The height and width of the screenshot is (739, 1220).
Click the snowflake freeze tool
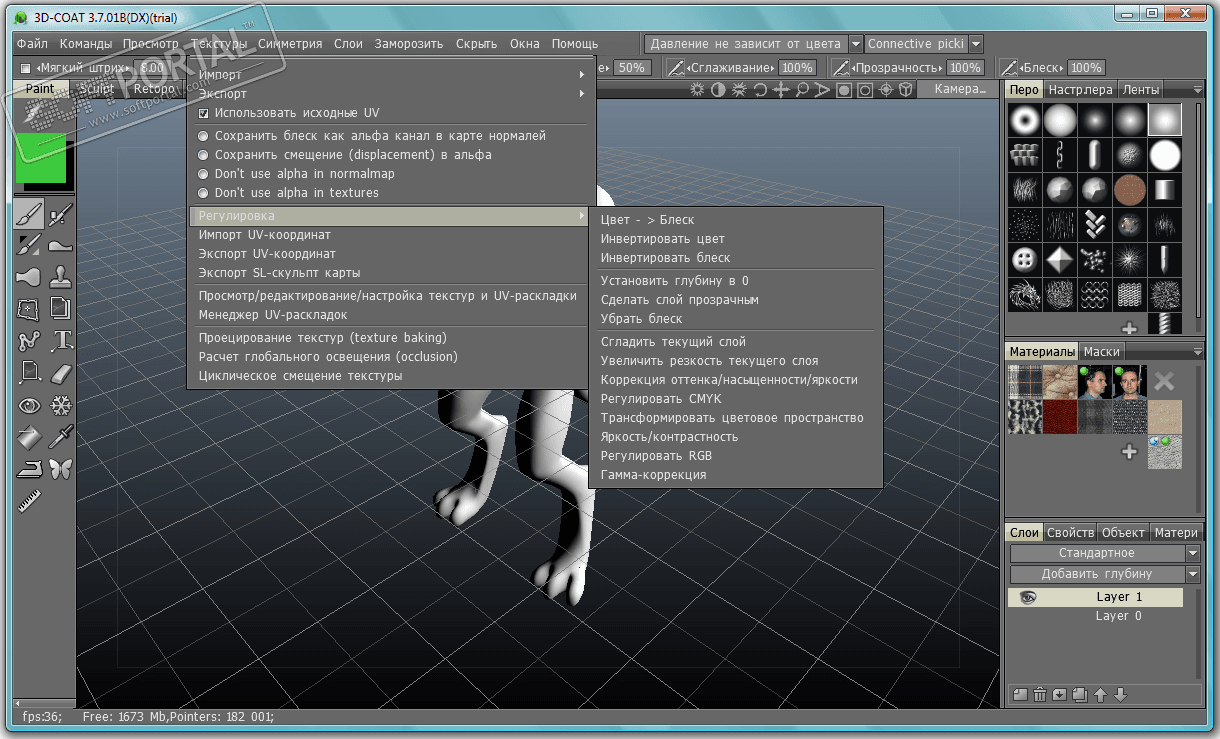[61, 405]
